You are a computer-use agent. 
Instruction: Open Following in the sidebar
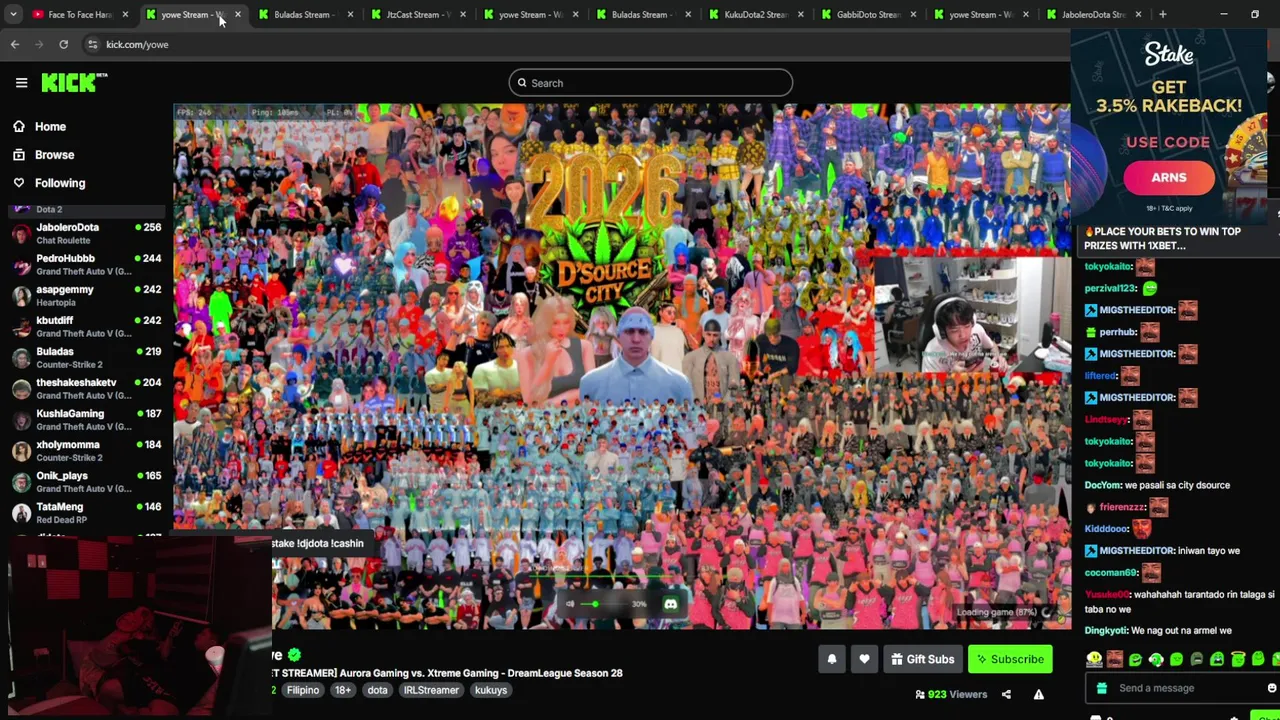[60, 183]
